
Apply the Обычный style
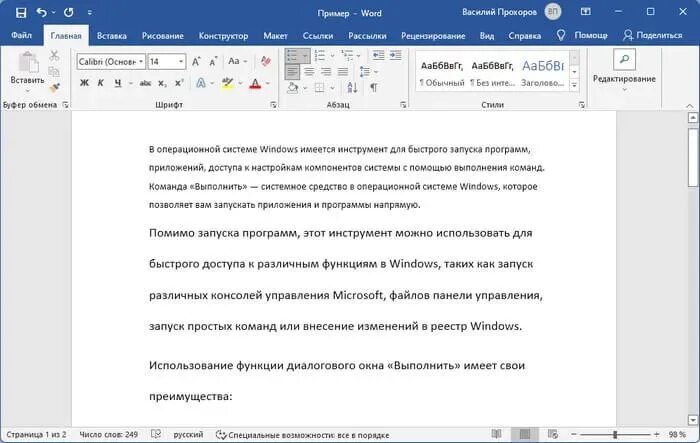click(442, 73)
